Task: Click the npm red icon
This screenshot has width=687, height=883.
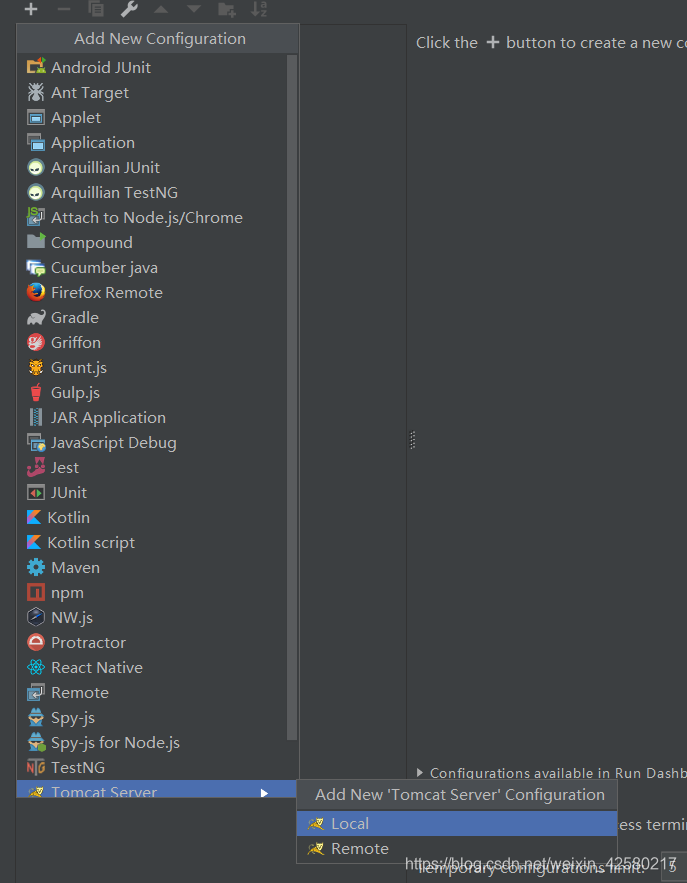Action: [x=36, y=592]
